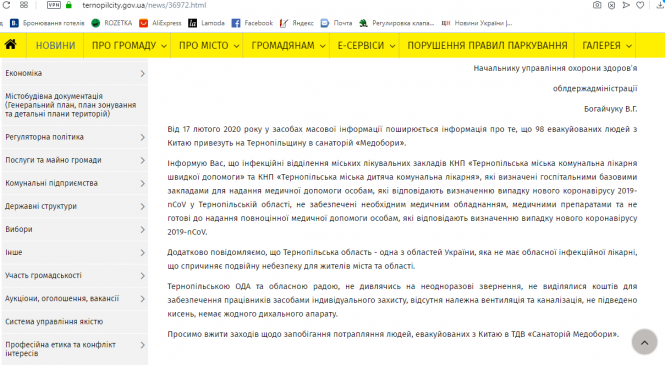Toggle the VPN badge in address bar
The height and width of the screenshot is (366, 665).
coord(54,5)
